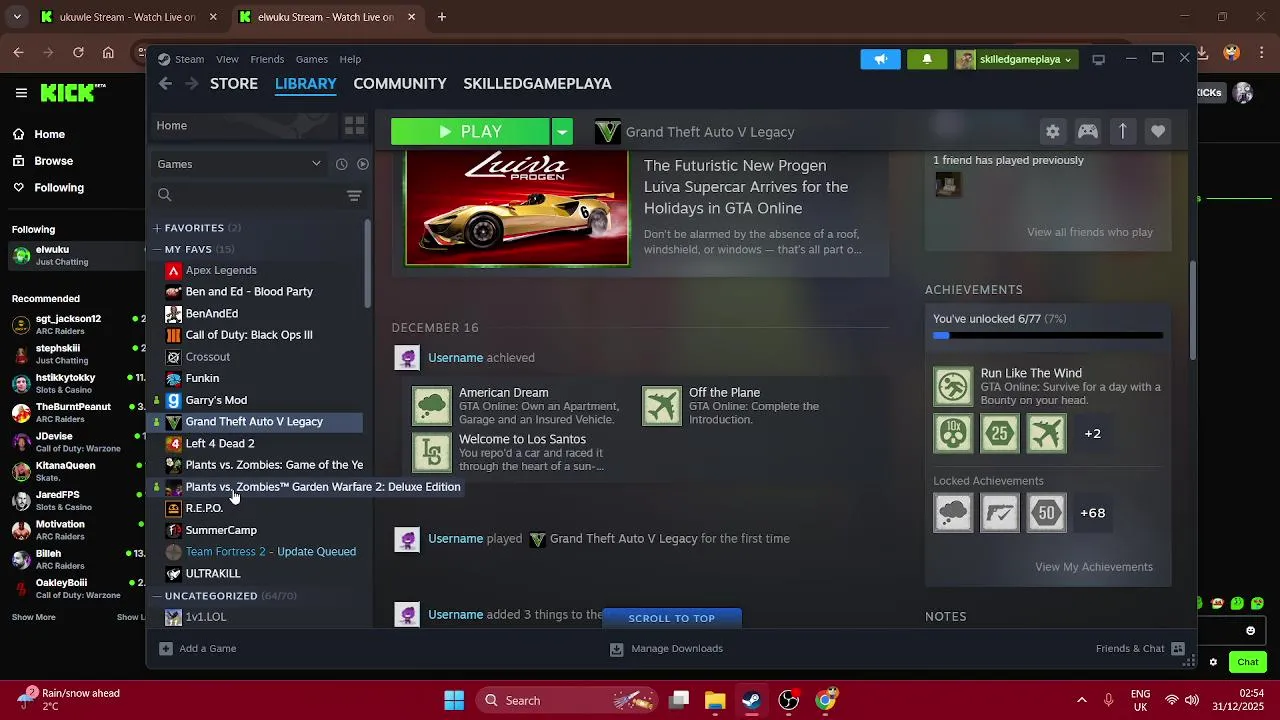Expand Play button options dropdown
1280x720 pixels.
point(562,131)
